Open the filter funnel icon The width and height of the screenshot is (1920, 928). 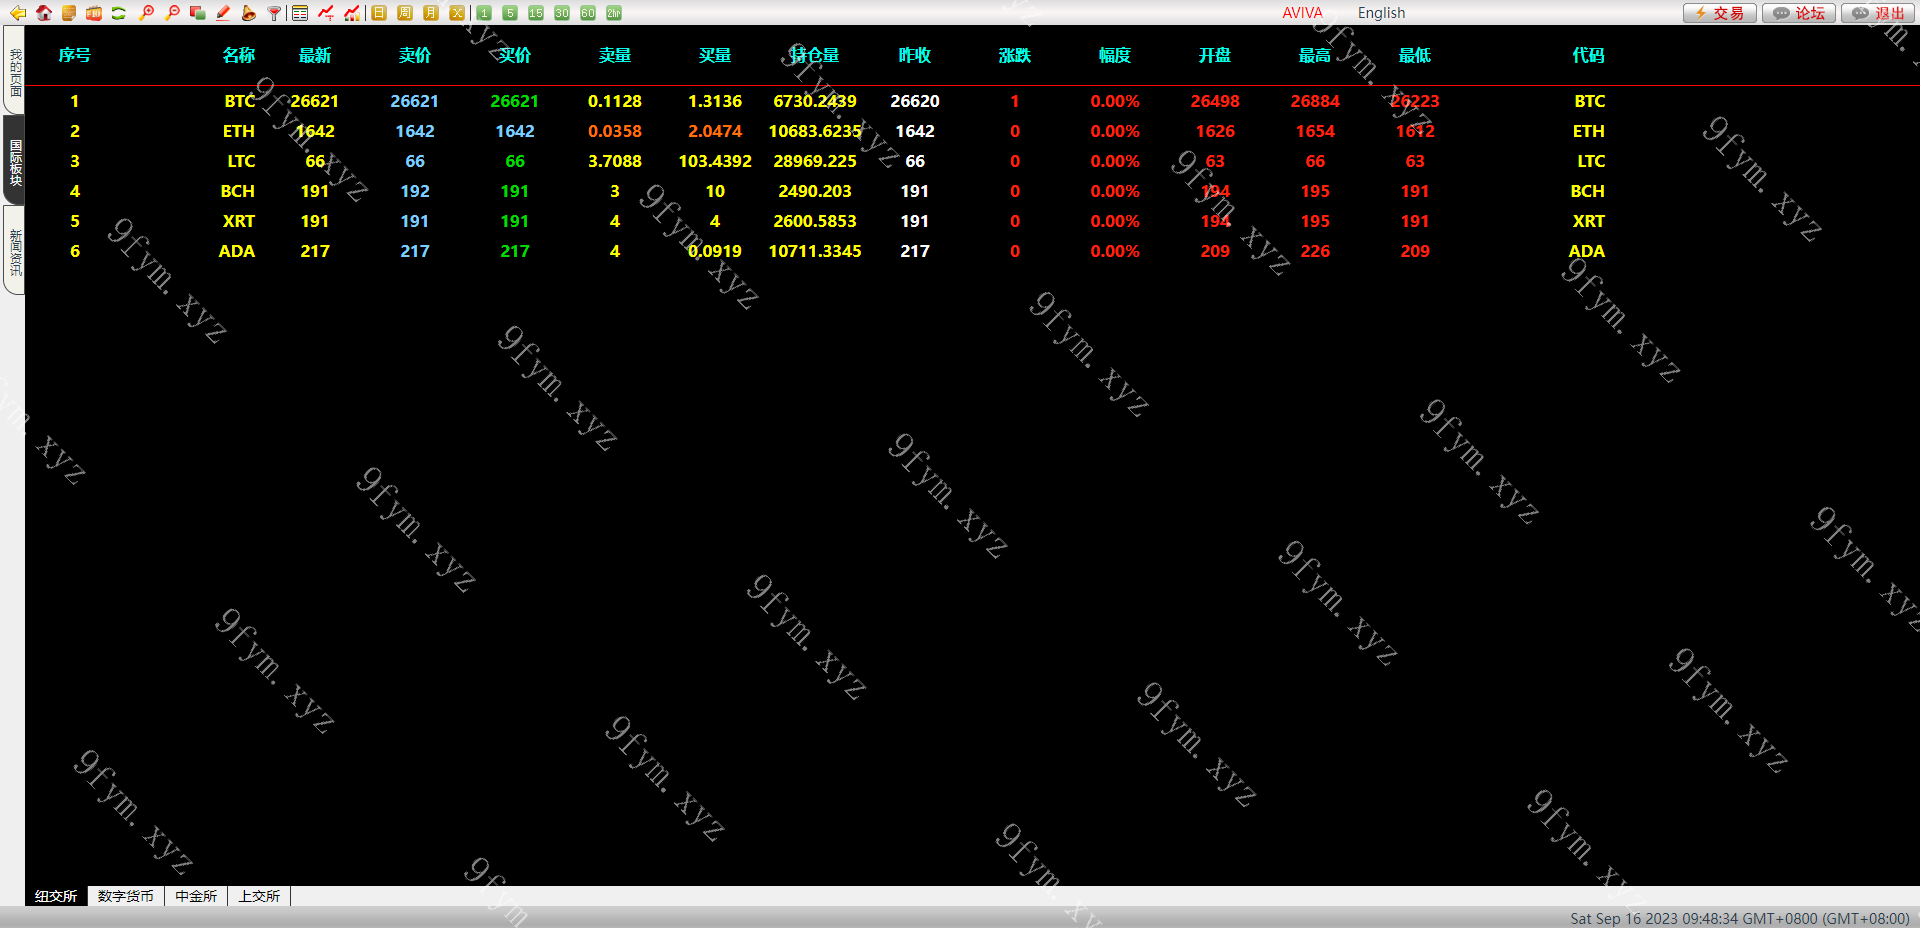(274, 13)
